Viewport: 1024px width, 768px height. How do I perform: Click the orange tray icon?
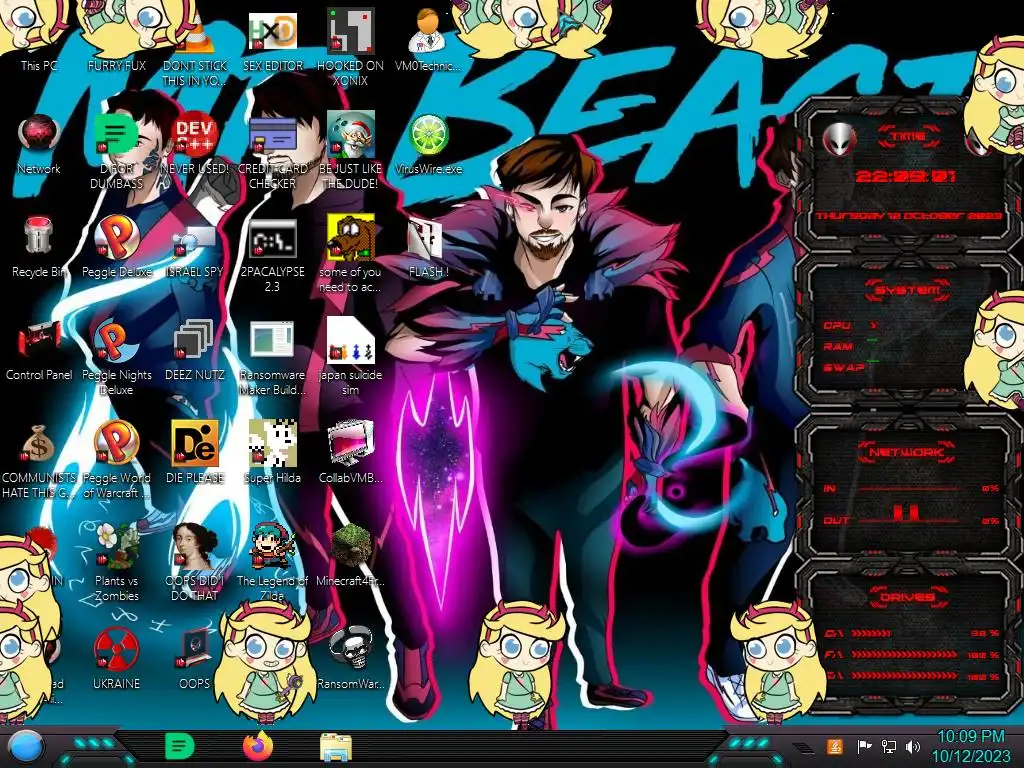coord(834,746)
